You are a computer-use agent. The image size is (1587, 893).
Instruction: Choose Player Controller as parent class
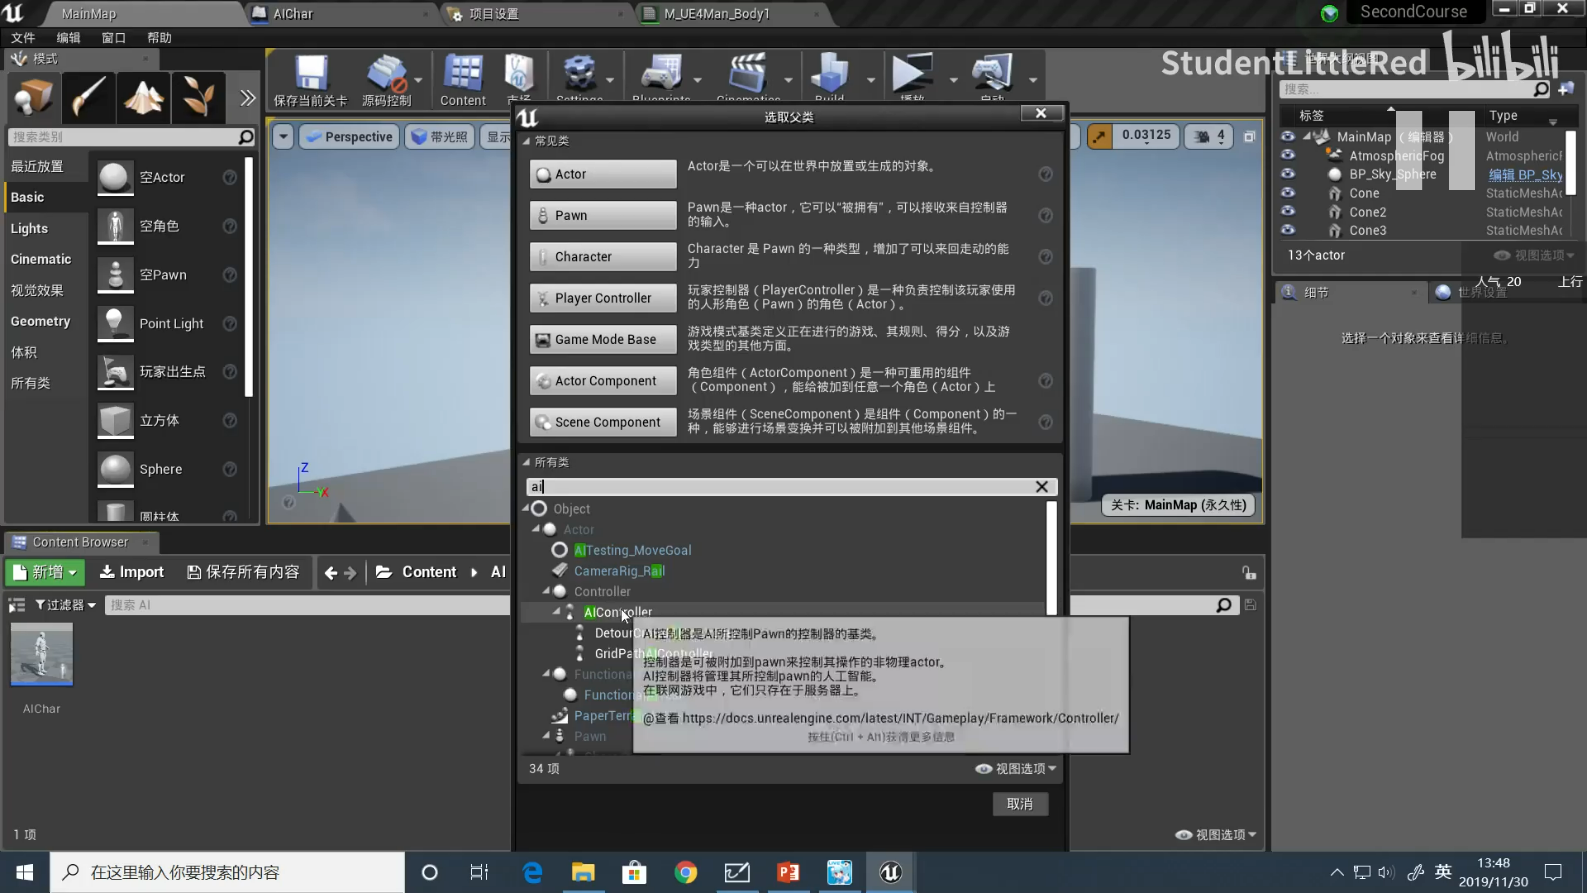coord(603,298)
